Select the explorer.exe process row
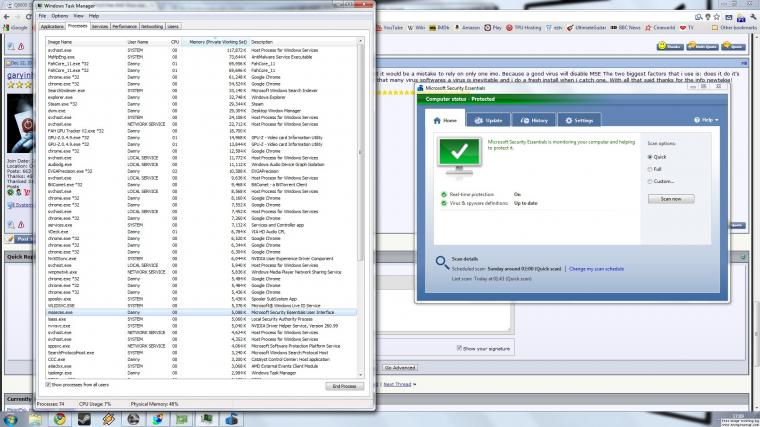Image resolution: width=760 pixels, height=427 pixels. point(201,97)
